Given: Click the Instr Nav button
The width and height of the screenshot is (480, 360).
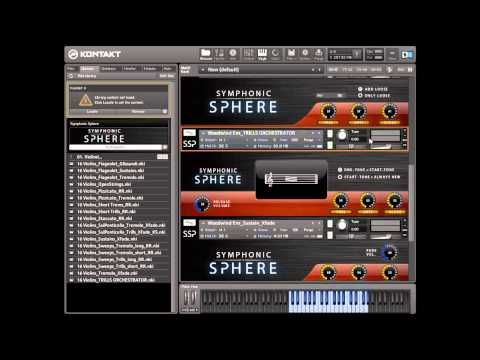Looking at the screenshot, I should click(167, 76).
